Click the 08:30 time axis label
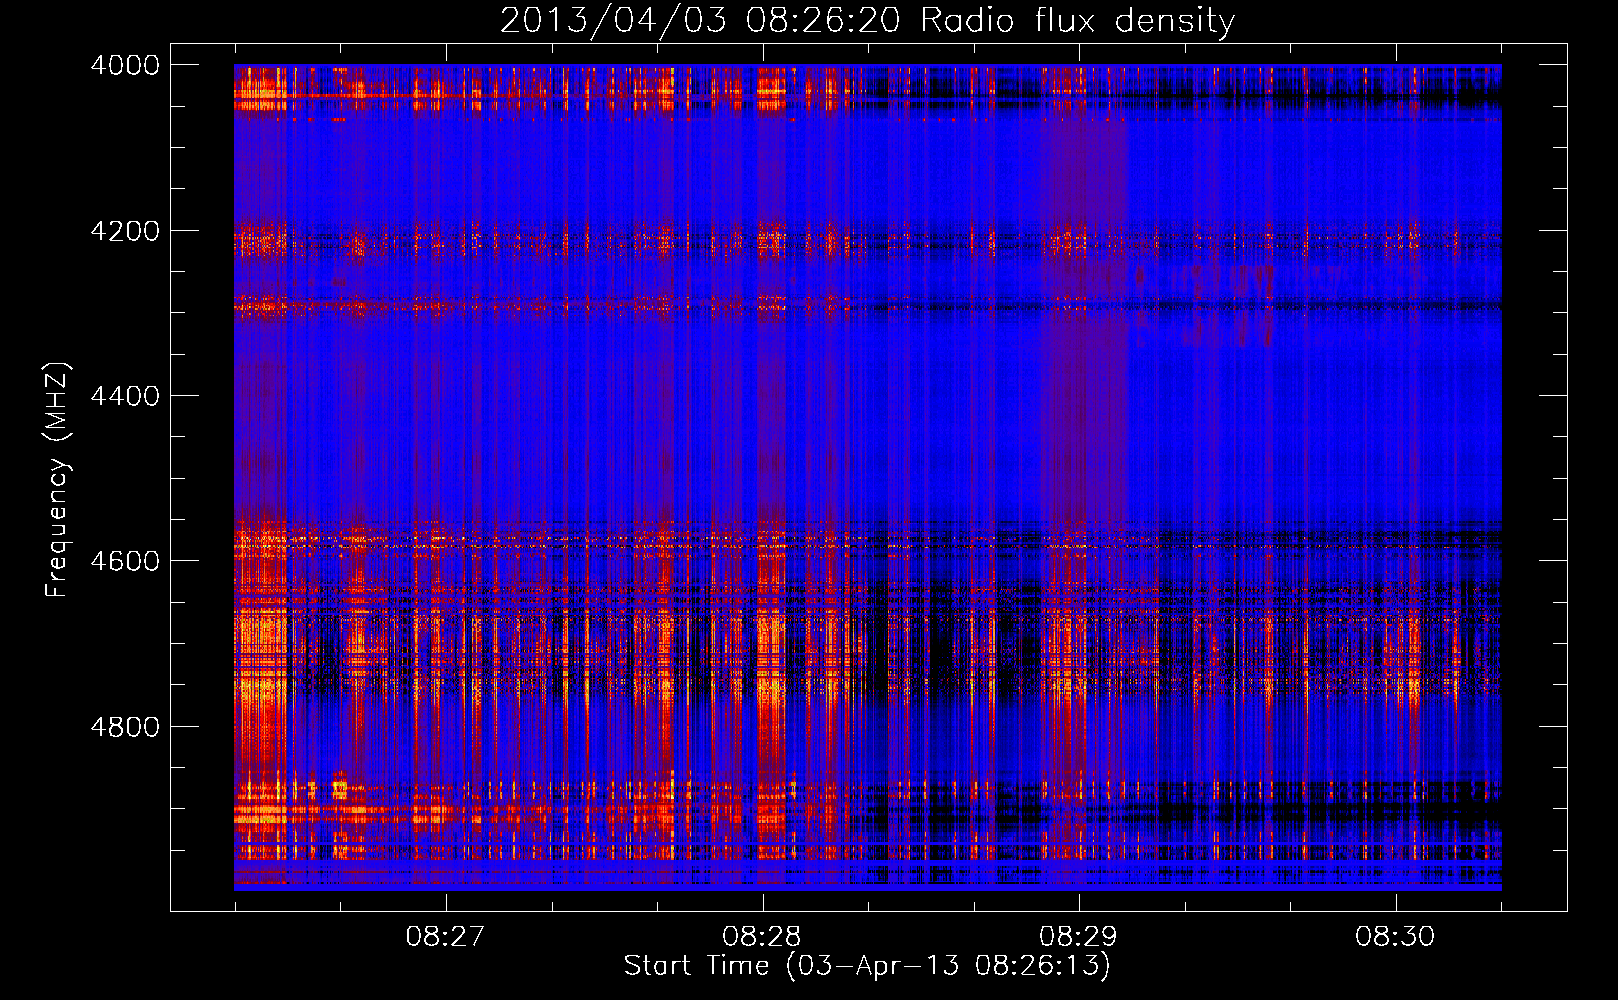 coord(1395,937)
